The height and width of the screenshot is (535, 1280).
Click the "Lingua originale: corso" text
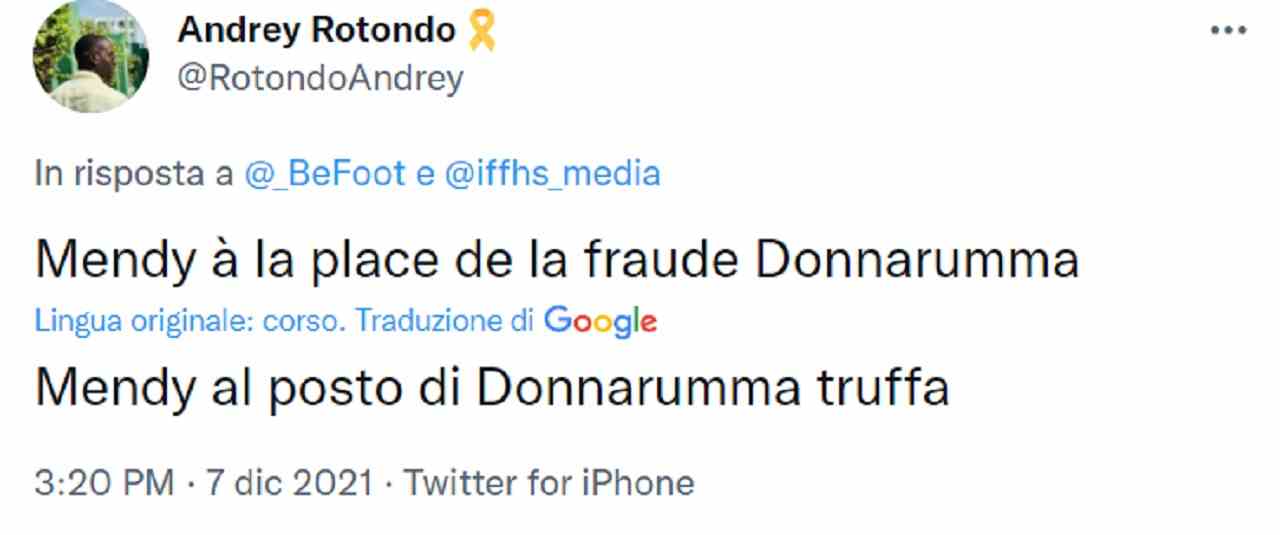point(190,322)
